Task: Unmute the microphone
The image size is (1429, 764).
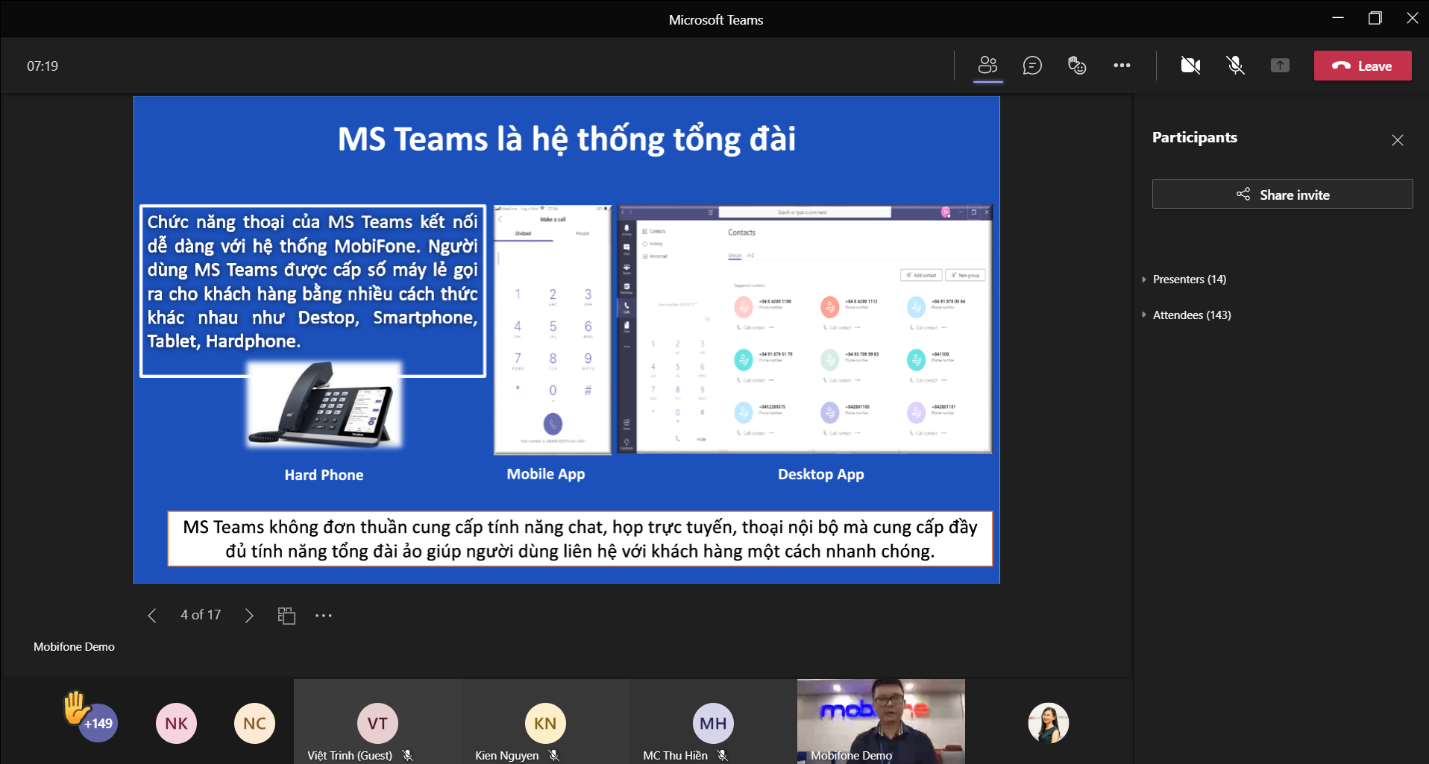Action: 1236,66
